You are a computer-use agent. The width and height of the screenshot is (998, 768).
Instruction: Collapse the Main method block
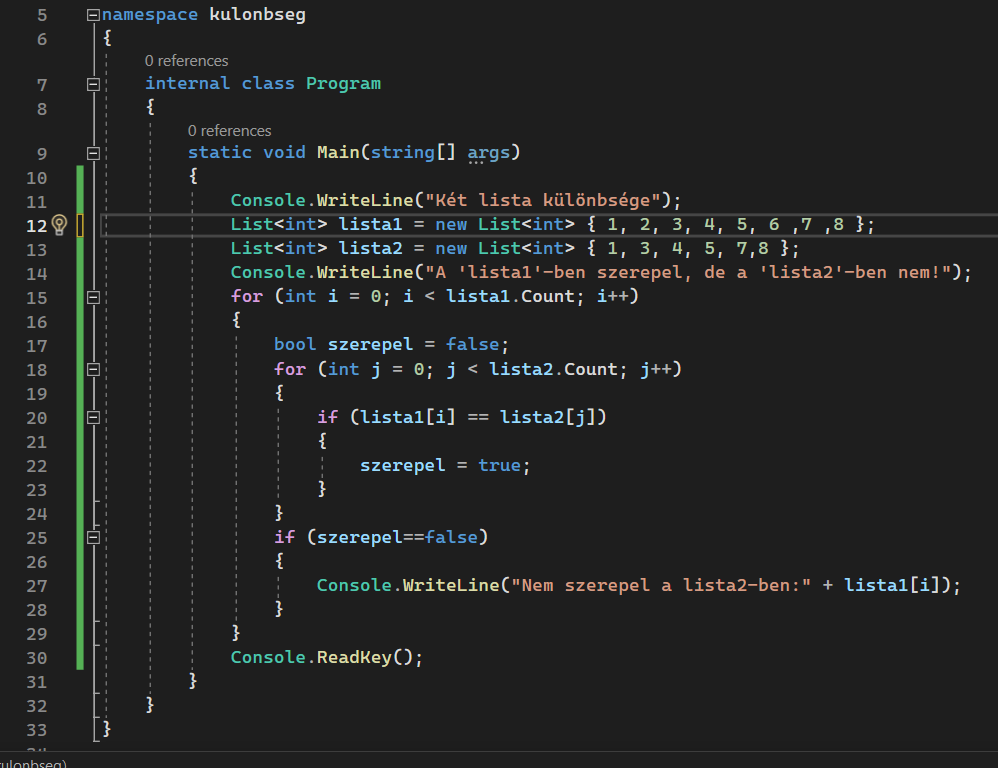[x=94, y=154]
